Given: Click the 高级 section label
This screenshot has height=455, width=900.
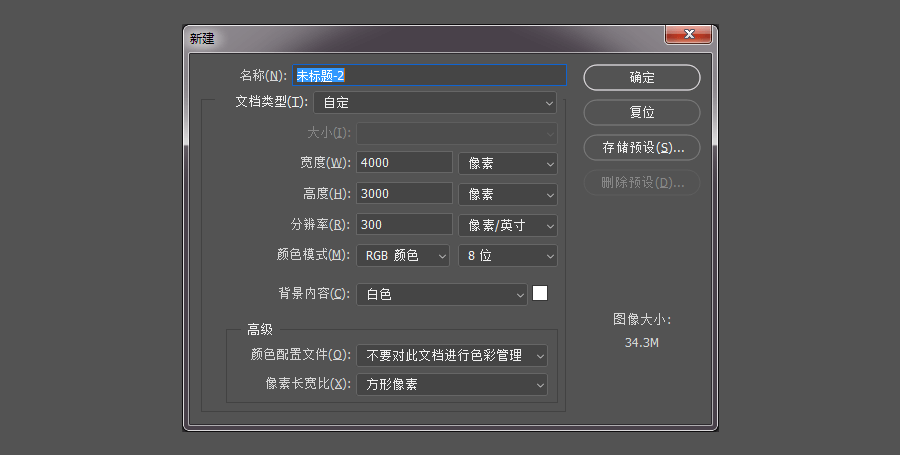Looking at the screenshot, I should pos(259,329).
